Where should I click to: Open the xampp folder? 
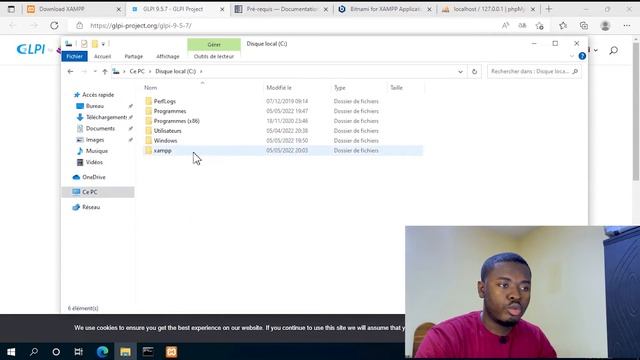283,151
